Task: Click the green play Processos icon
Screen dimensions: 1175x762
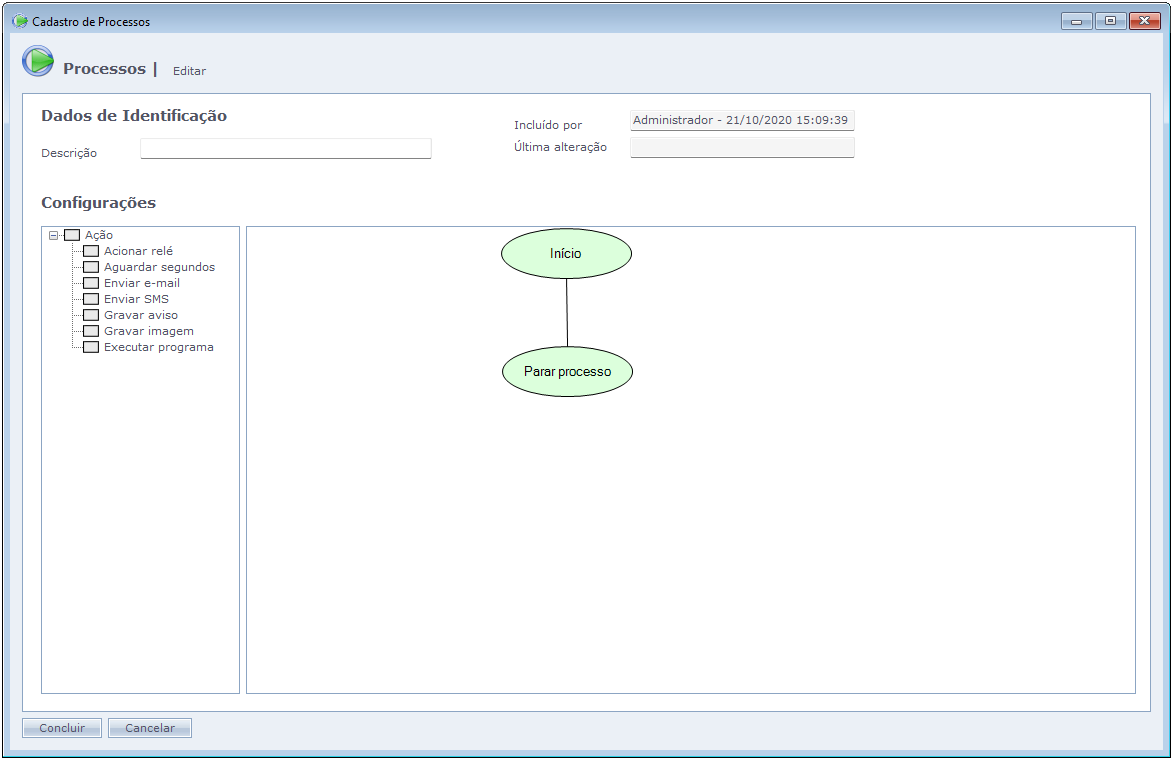Action: 38,62
